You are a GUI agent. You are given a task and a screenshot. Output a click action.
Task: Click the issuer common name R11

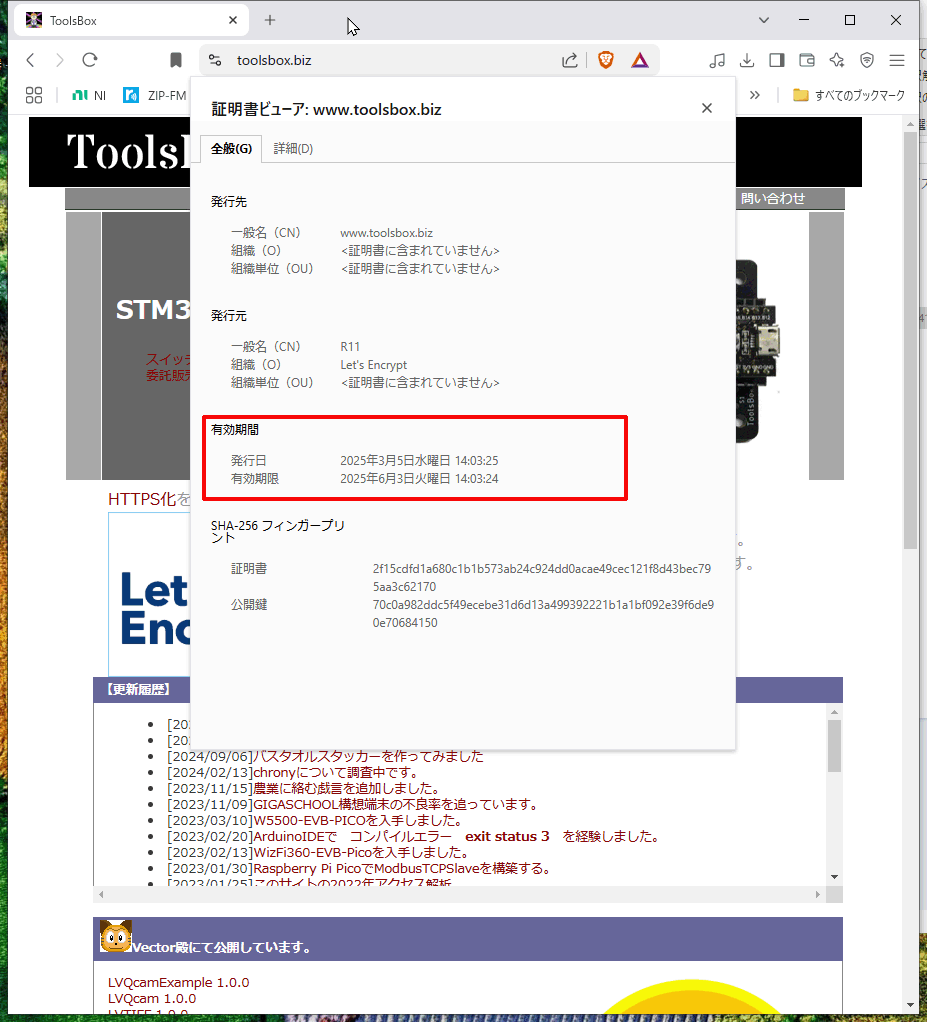pyautogui.click(x=350, y=347)
